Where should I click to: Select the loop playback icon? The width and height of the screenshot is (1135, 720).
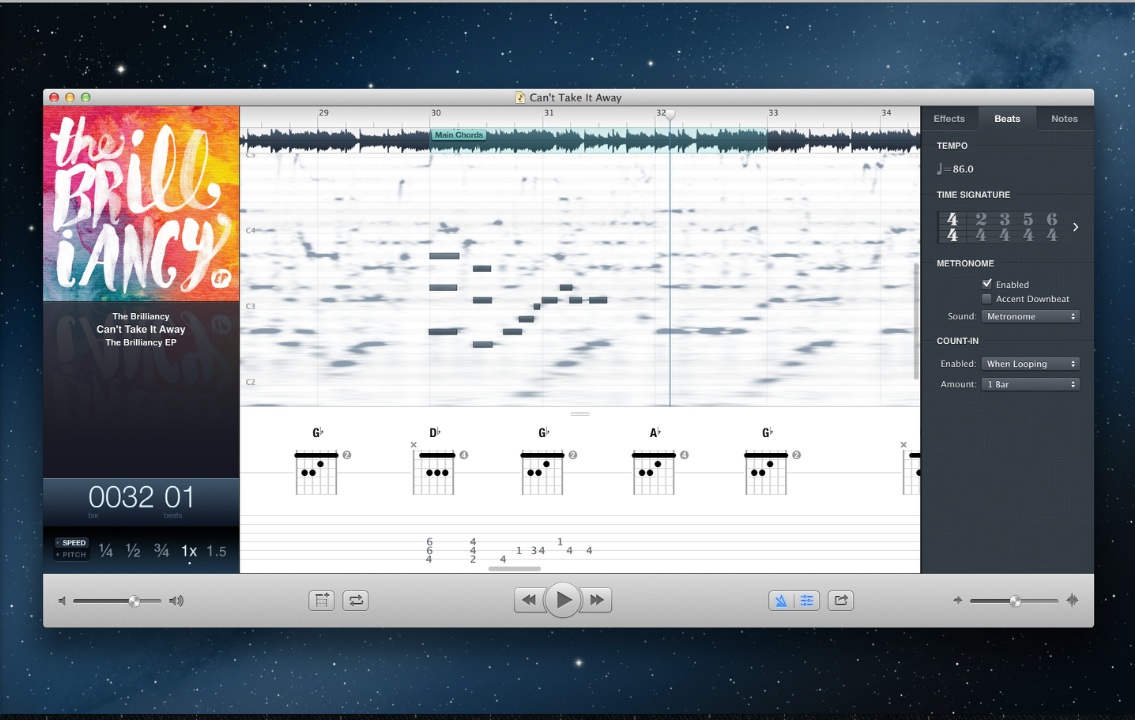click(x=355, y=600)
